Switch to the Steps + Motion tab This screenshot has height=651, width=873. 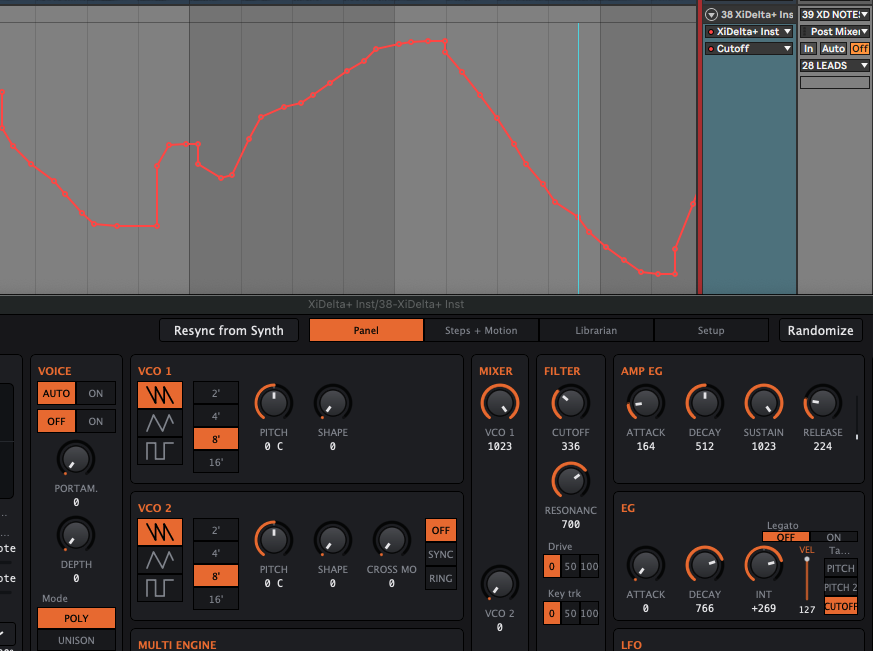pos(481,330)
